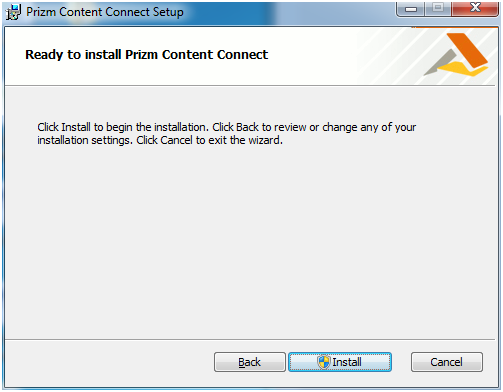Click the orange stripe of the Prizm logo
The image size is (503, 392).
[468, 49]
